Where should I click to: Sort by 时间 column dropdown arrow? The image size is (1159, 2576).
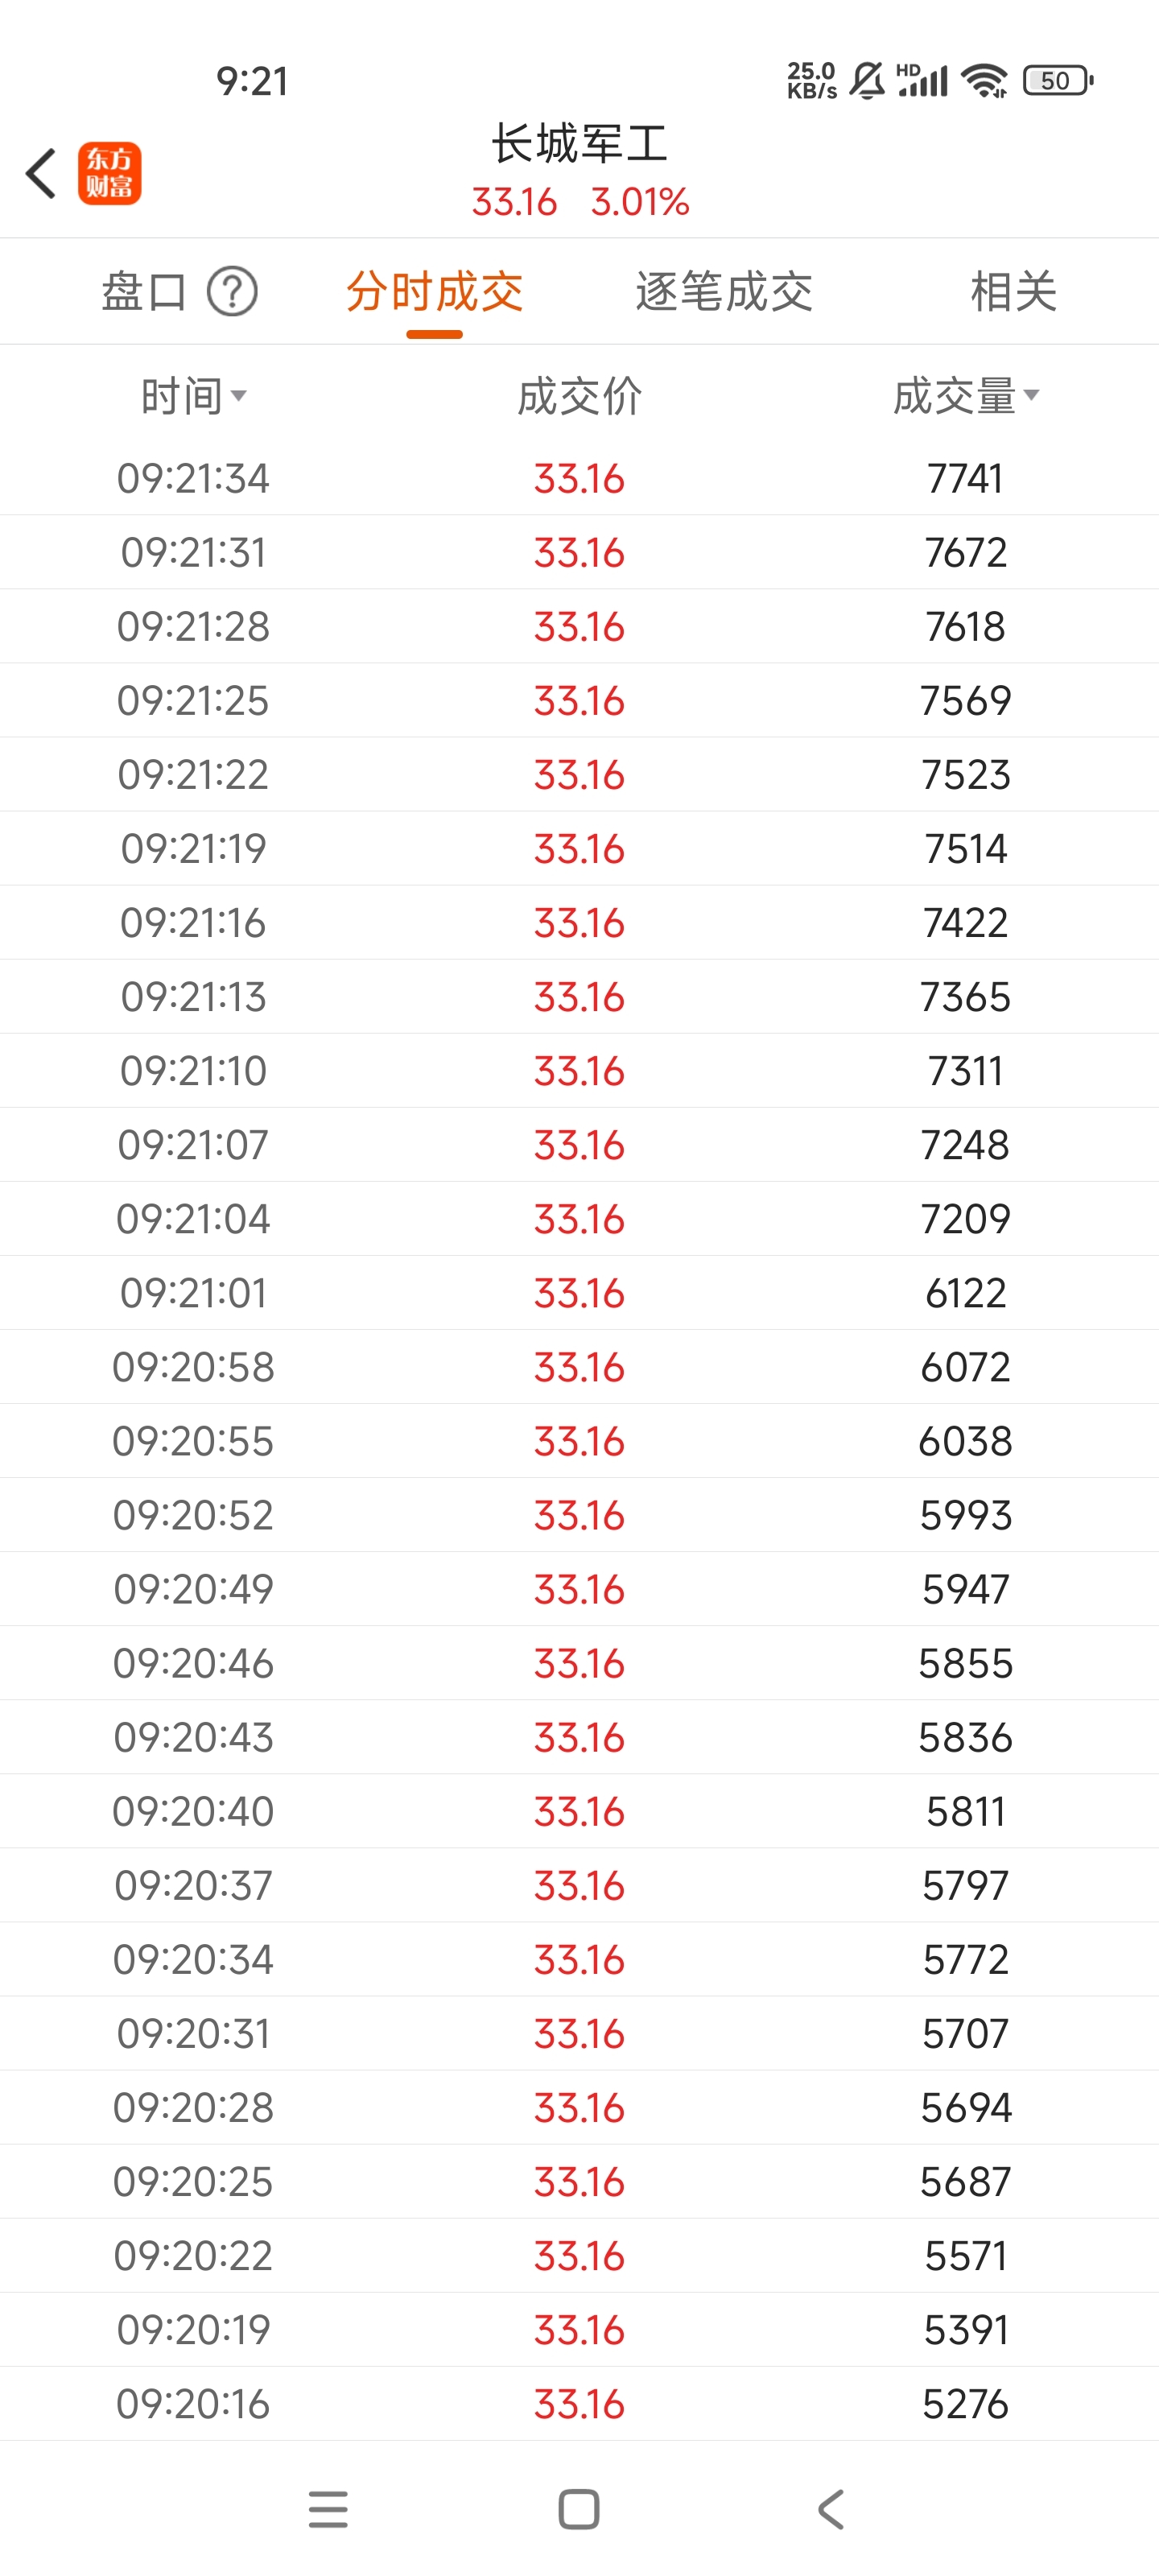tap(238, 396)
